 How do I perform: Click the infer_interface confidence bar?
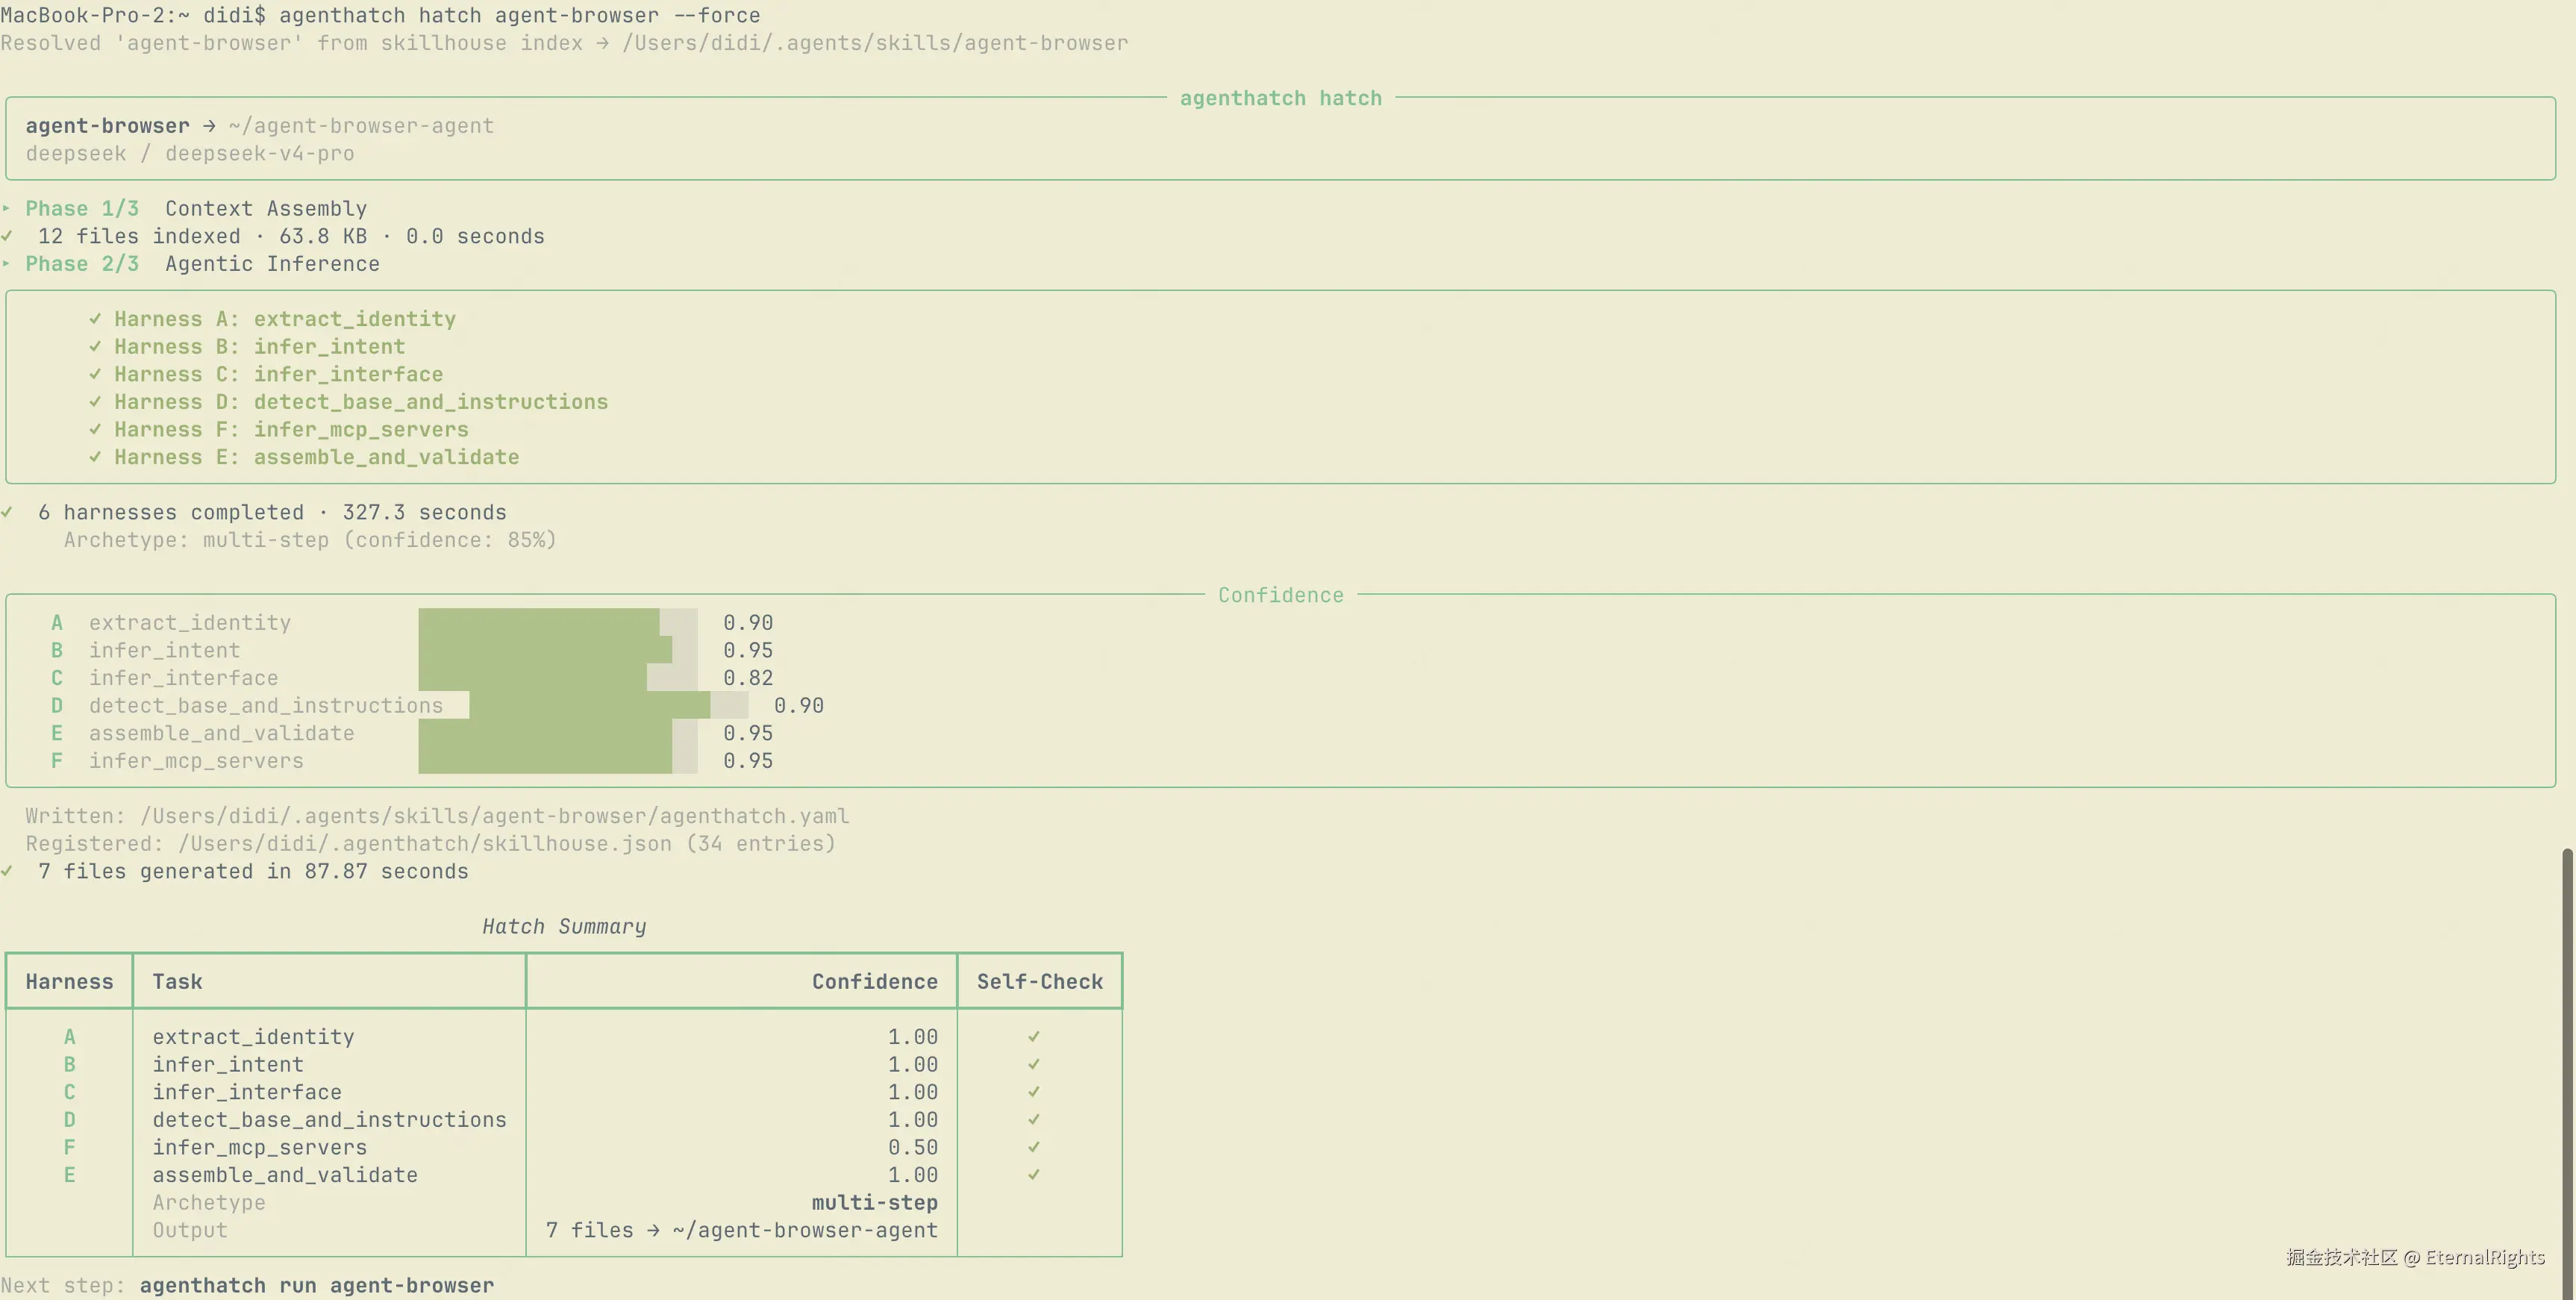click(558, 677)
